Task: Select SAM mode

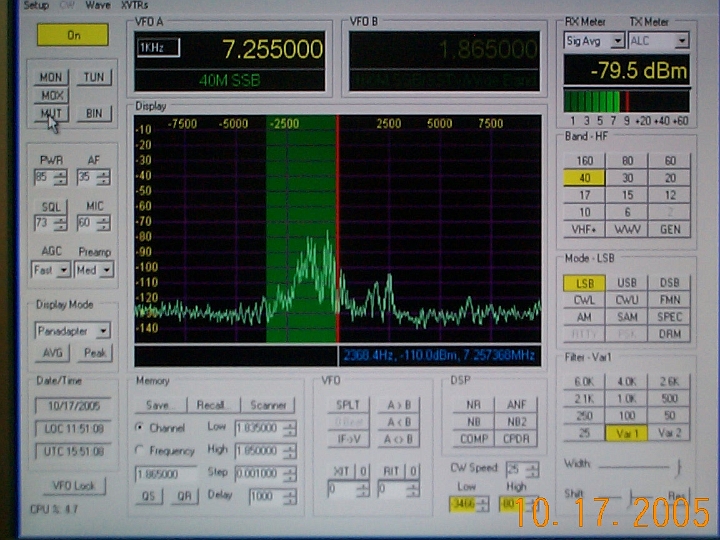Action: click(x=627, y=317)
